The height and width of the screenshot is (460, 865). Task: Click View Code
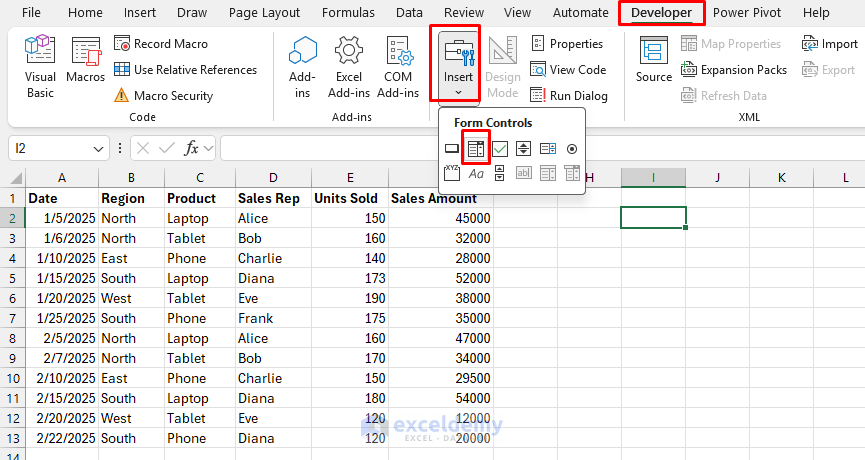[x=568, y=69]
